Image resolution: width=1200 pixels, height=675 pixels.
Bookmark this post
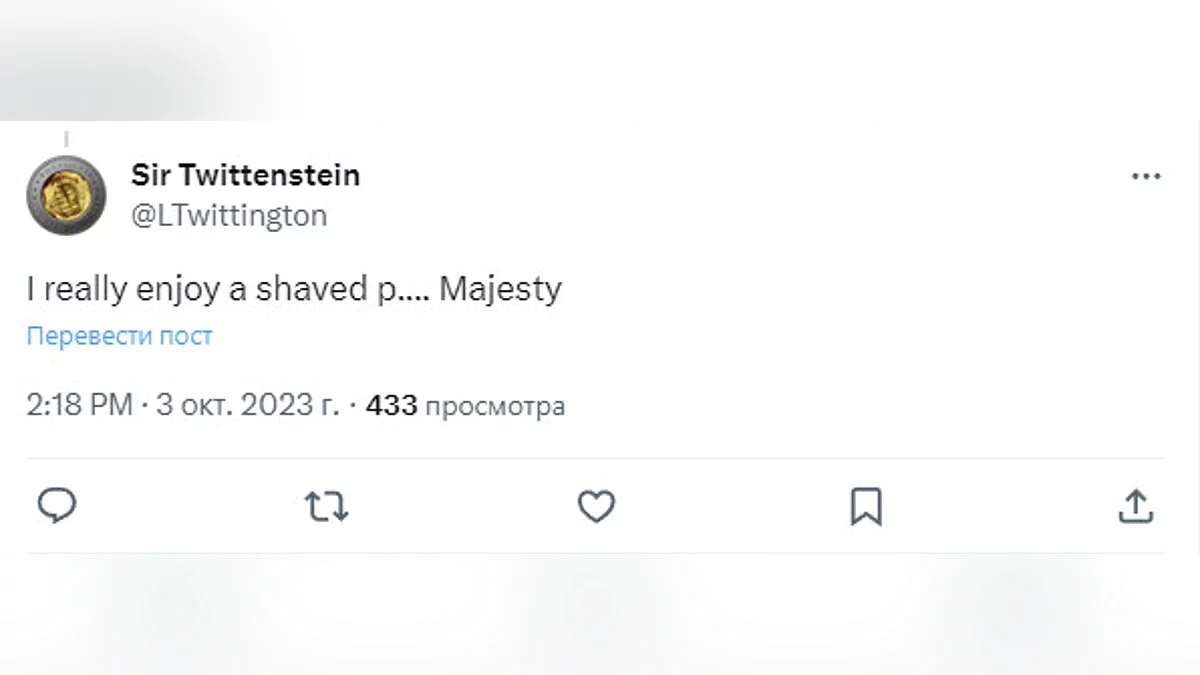[865, 507]
